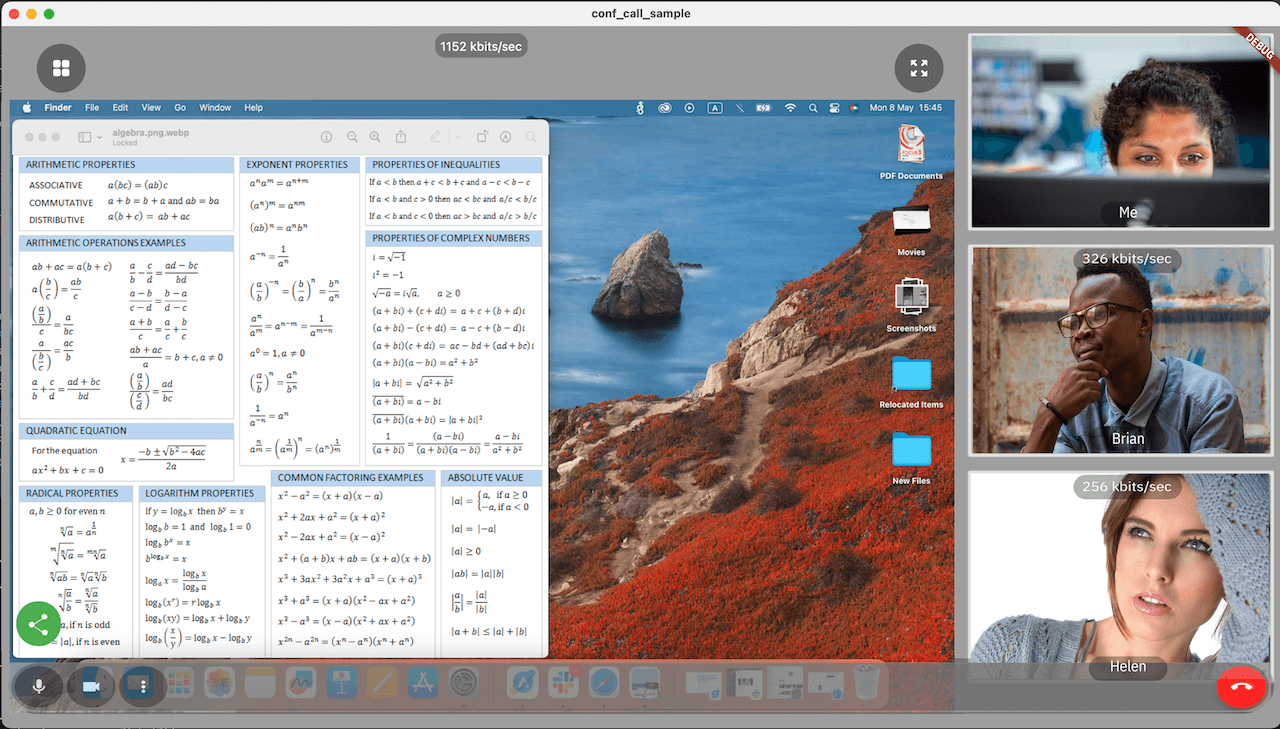
Task: Open Photos in the Dock
Action: [x=220, y=683]
